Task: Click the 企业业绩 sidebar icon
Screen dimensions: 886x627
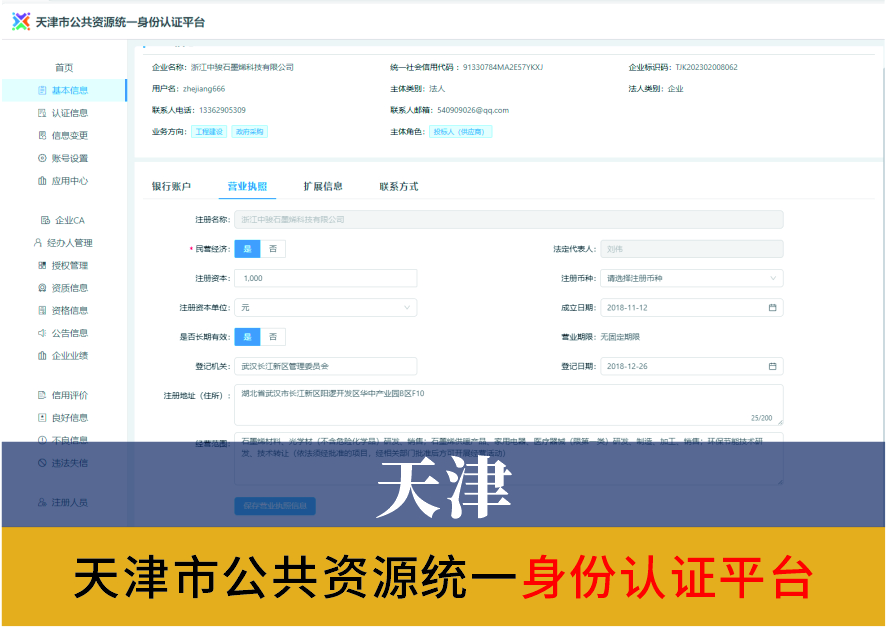Action: point(42,356)
